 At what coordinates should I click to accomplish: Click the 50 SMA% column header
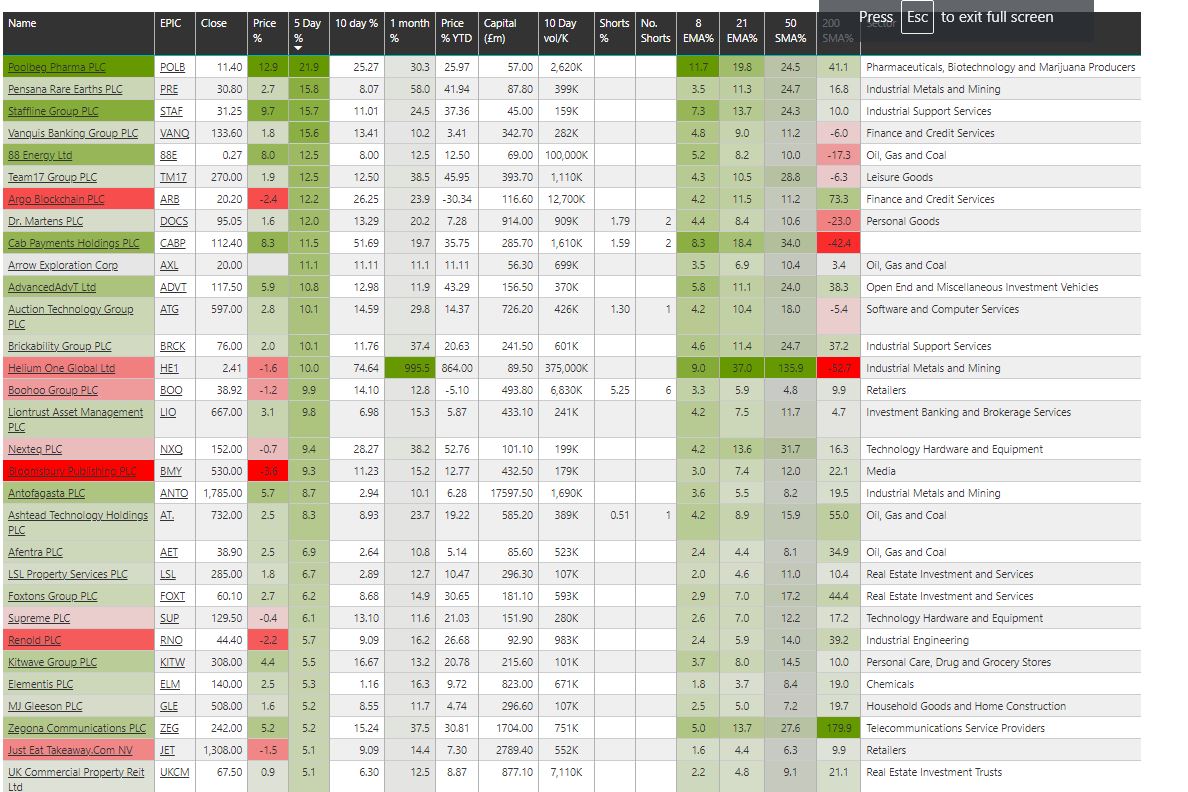pyautogui.click(x=791, y=31)
